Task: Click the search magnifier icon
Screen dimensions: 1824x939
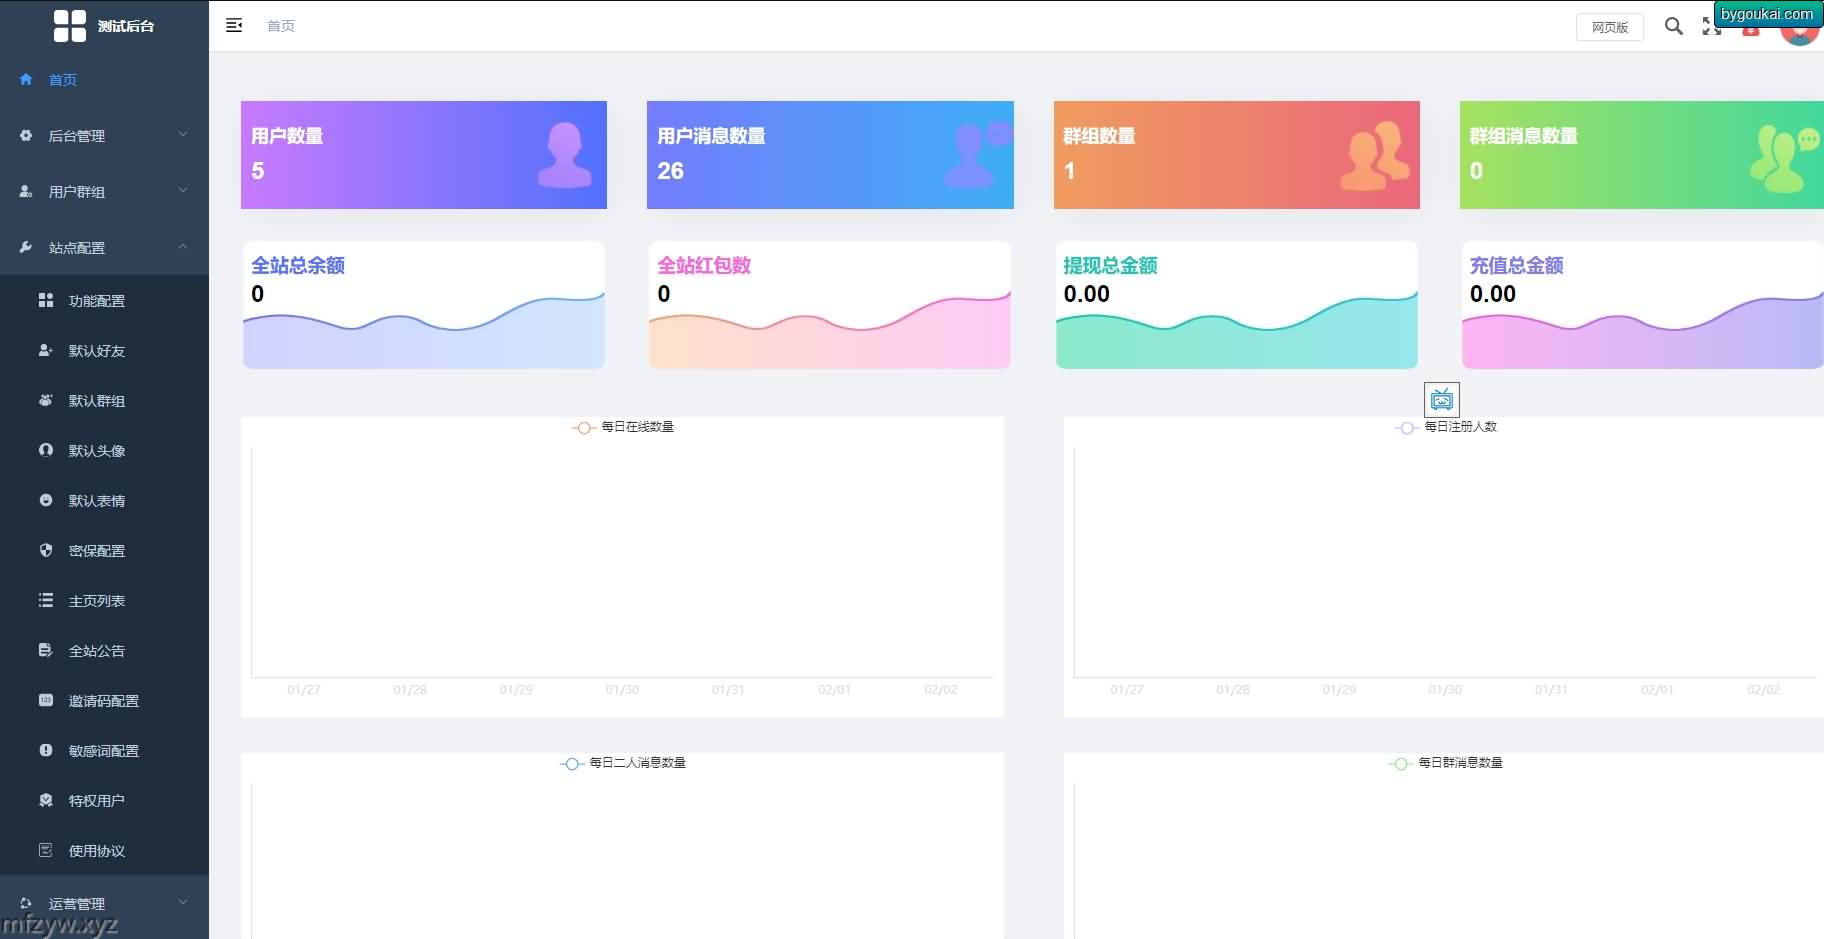Action: [1673, 26]
